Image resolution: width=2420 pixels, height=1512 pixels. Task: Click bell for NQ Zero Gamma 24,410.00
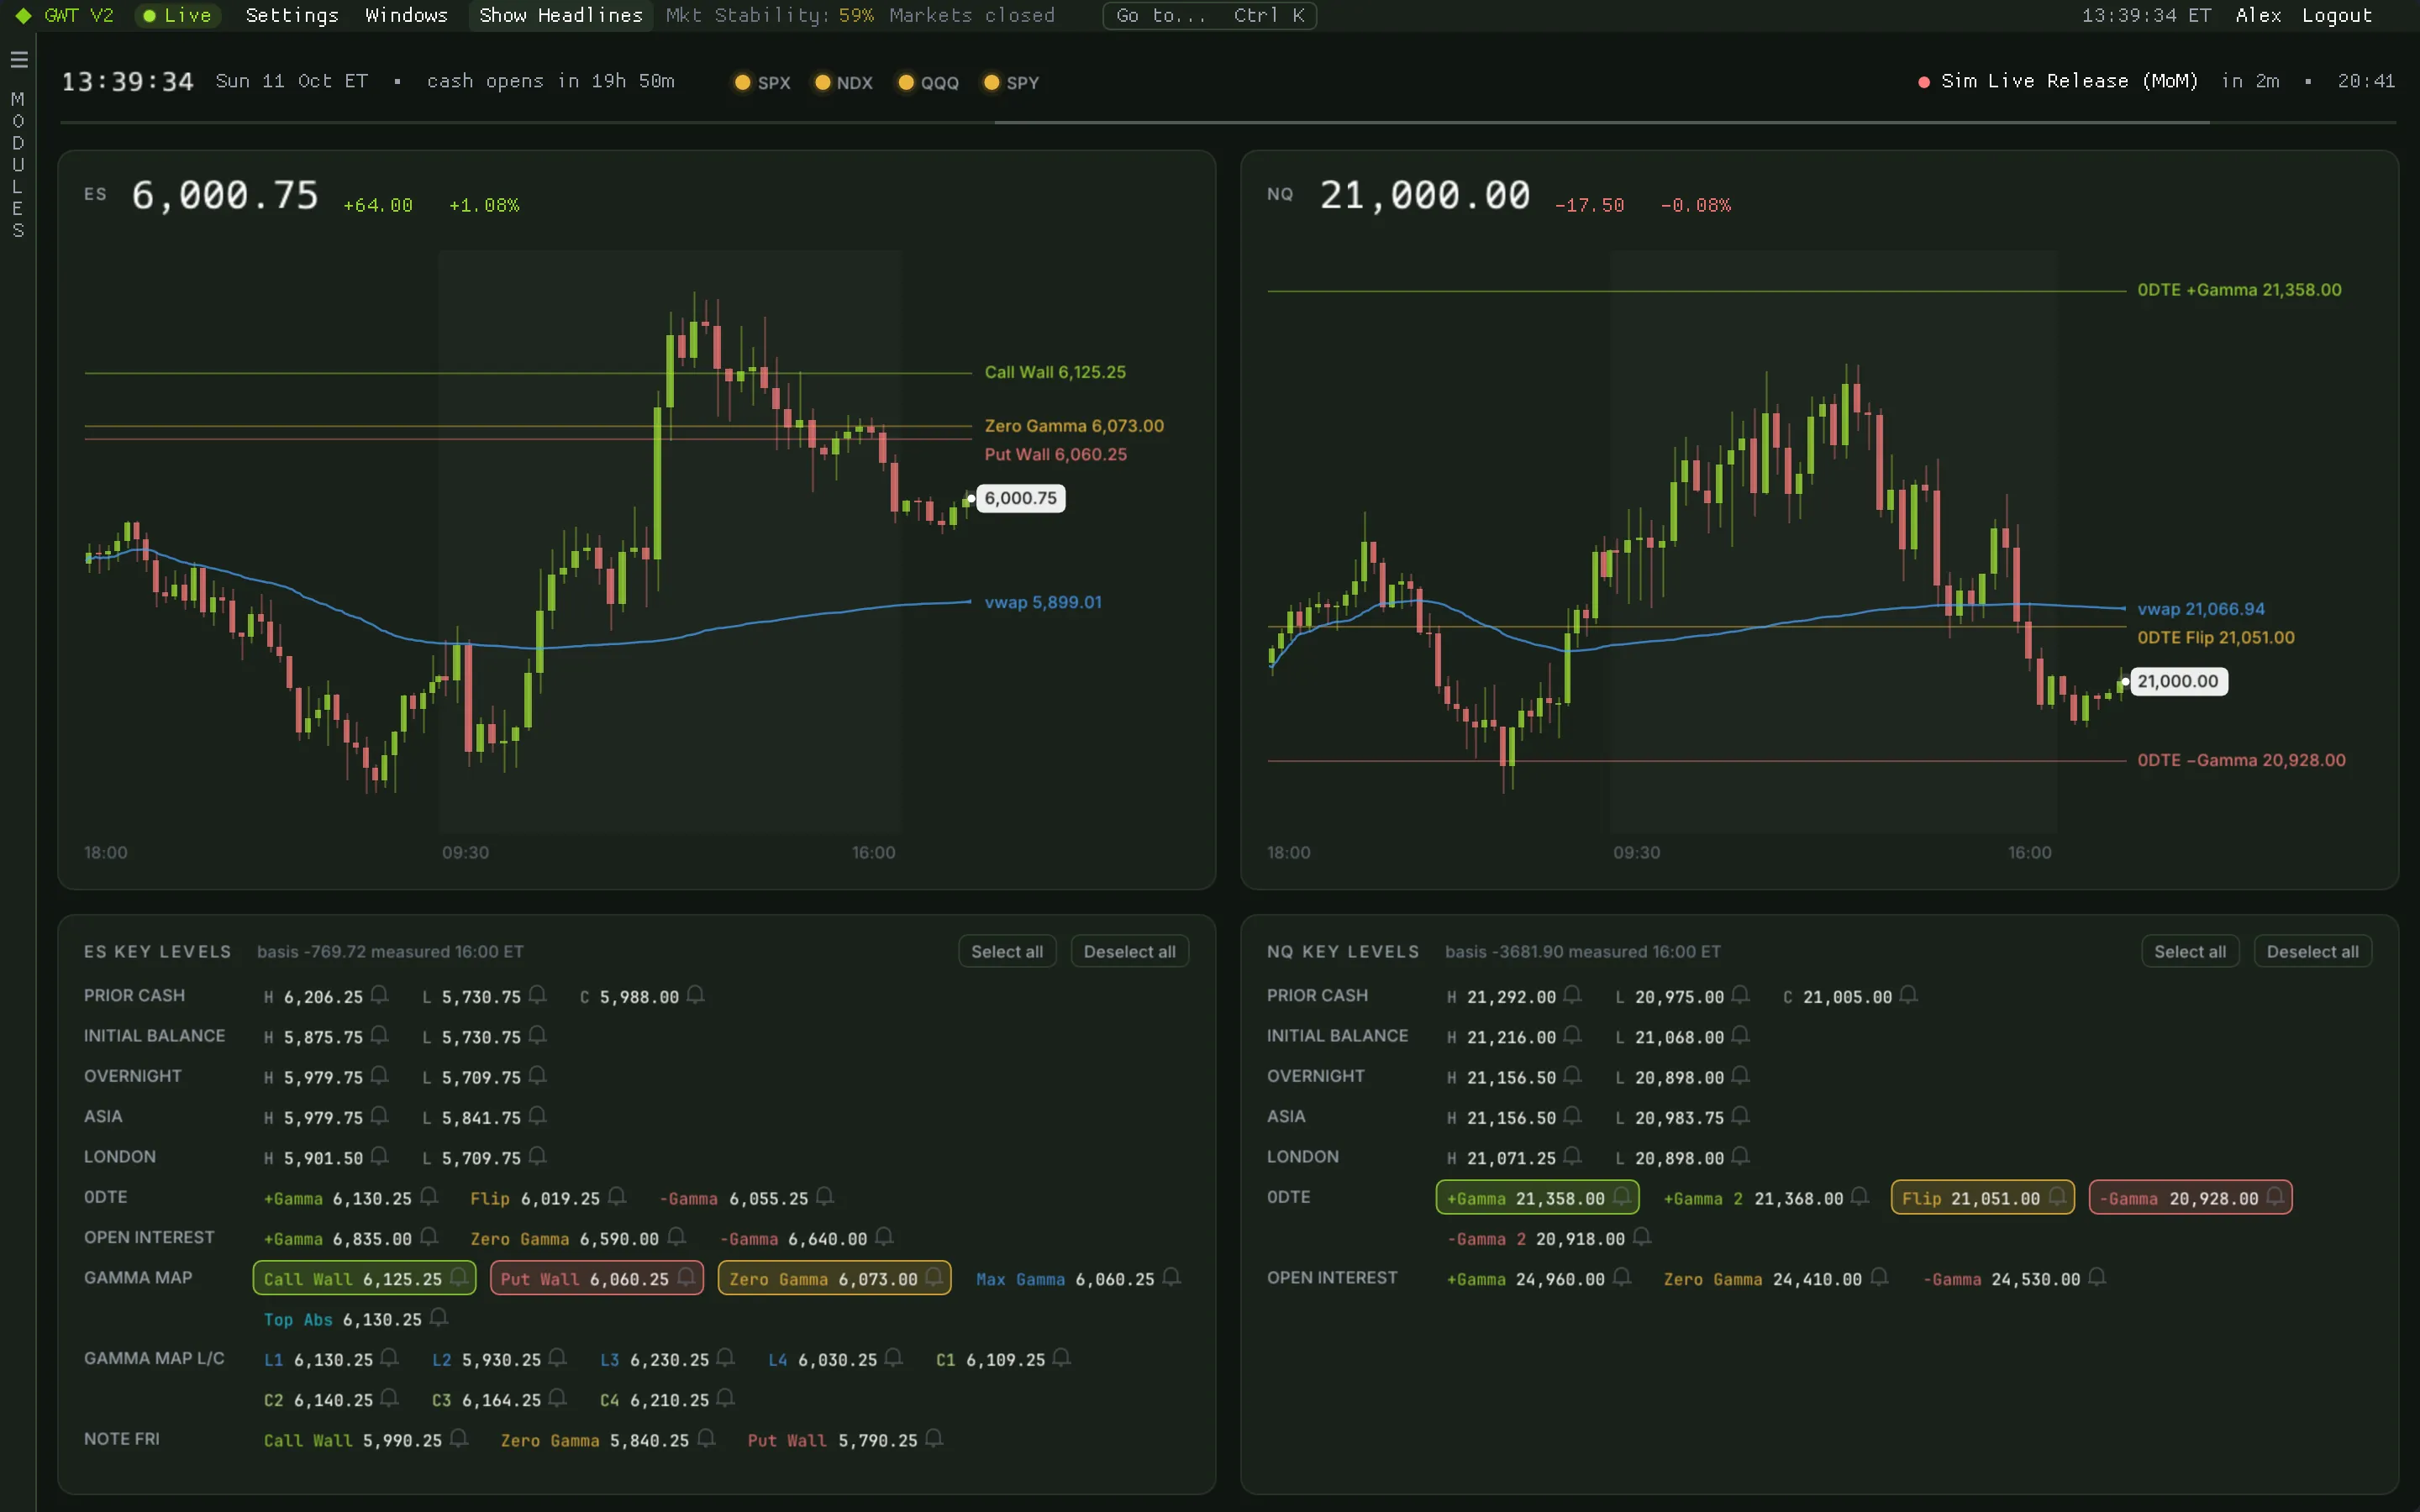click(x=1879, y=1278)
